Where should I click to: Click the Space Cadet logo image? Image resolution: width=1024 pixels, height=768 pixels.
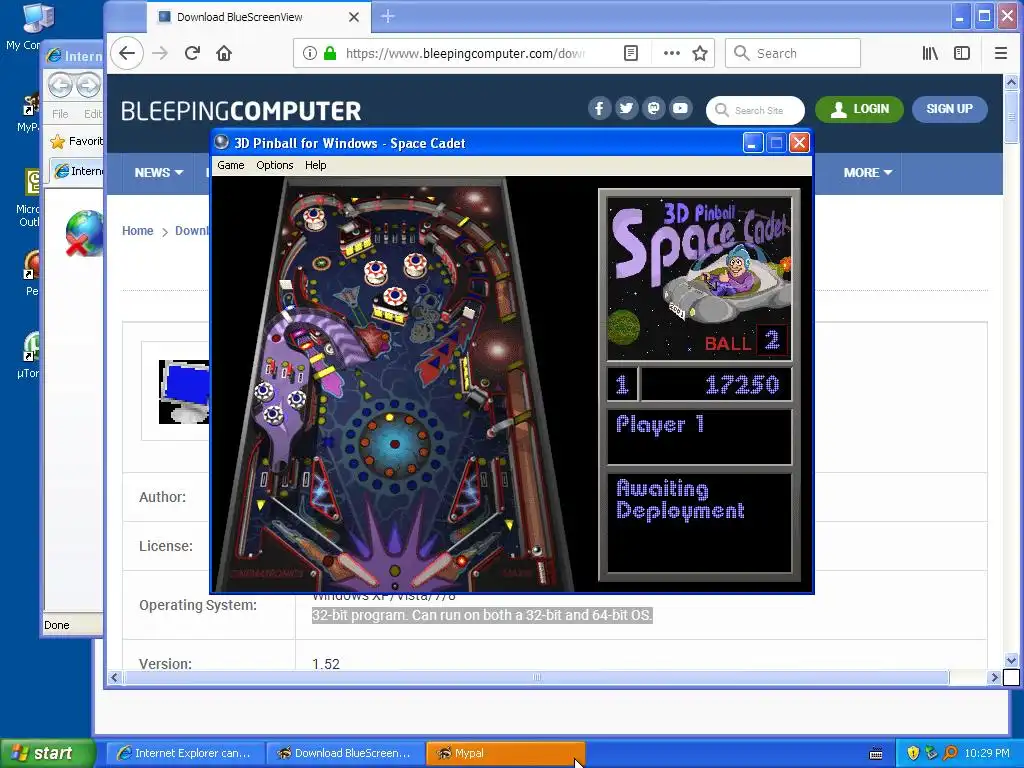point(699,279)
